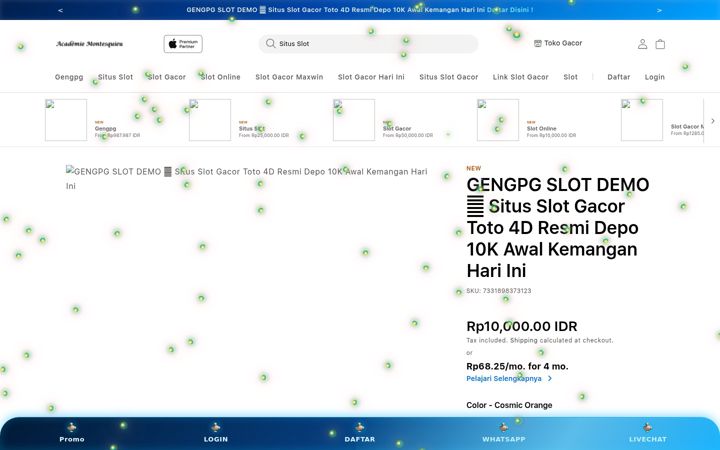The height and width of the screenshot is (450, 720).
Task: Click the Daftar Disini announcement link
Action: [x=510, y=10]
